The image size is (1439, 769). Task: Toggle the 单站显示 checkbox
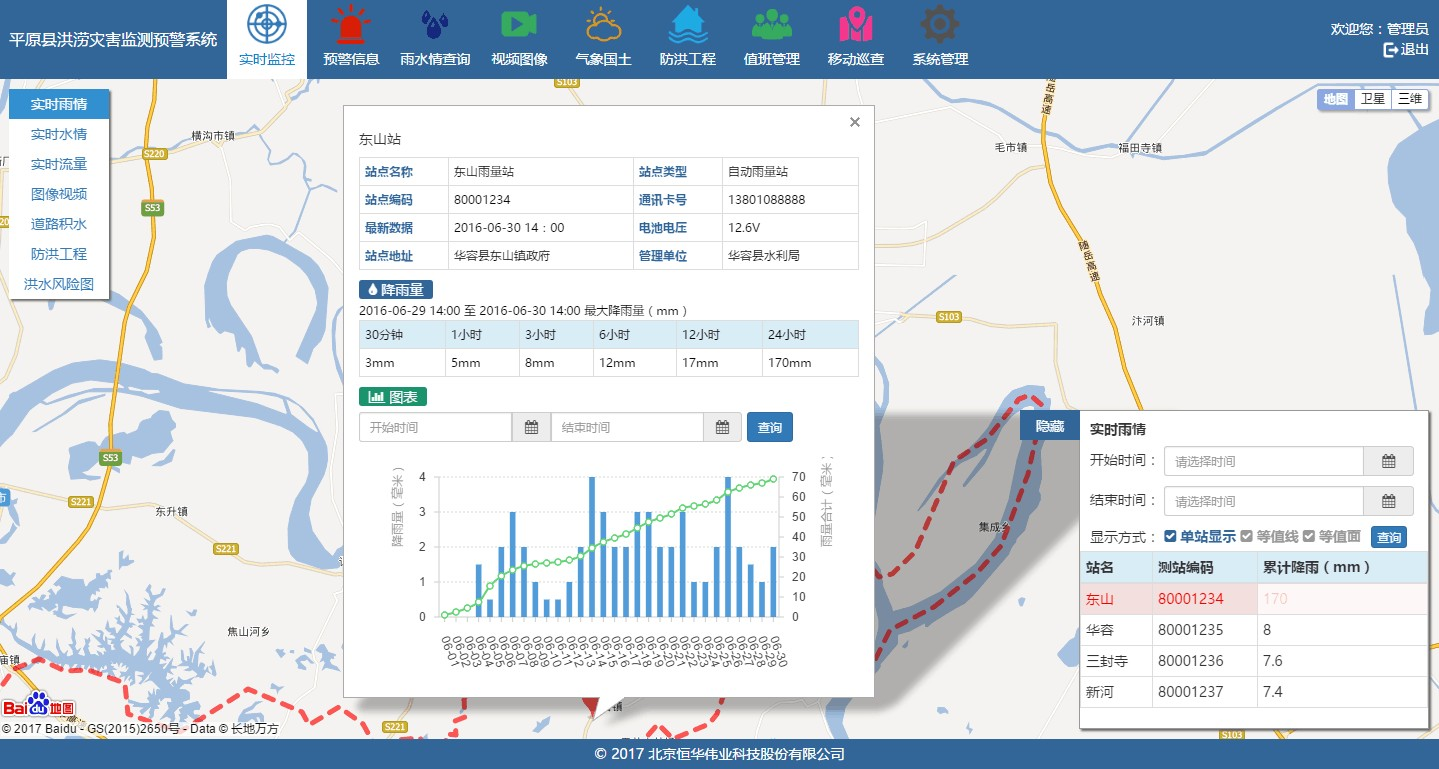tap(1170, 537)
